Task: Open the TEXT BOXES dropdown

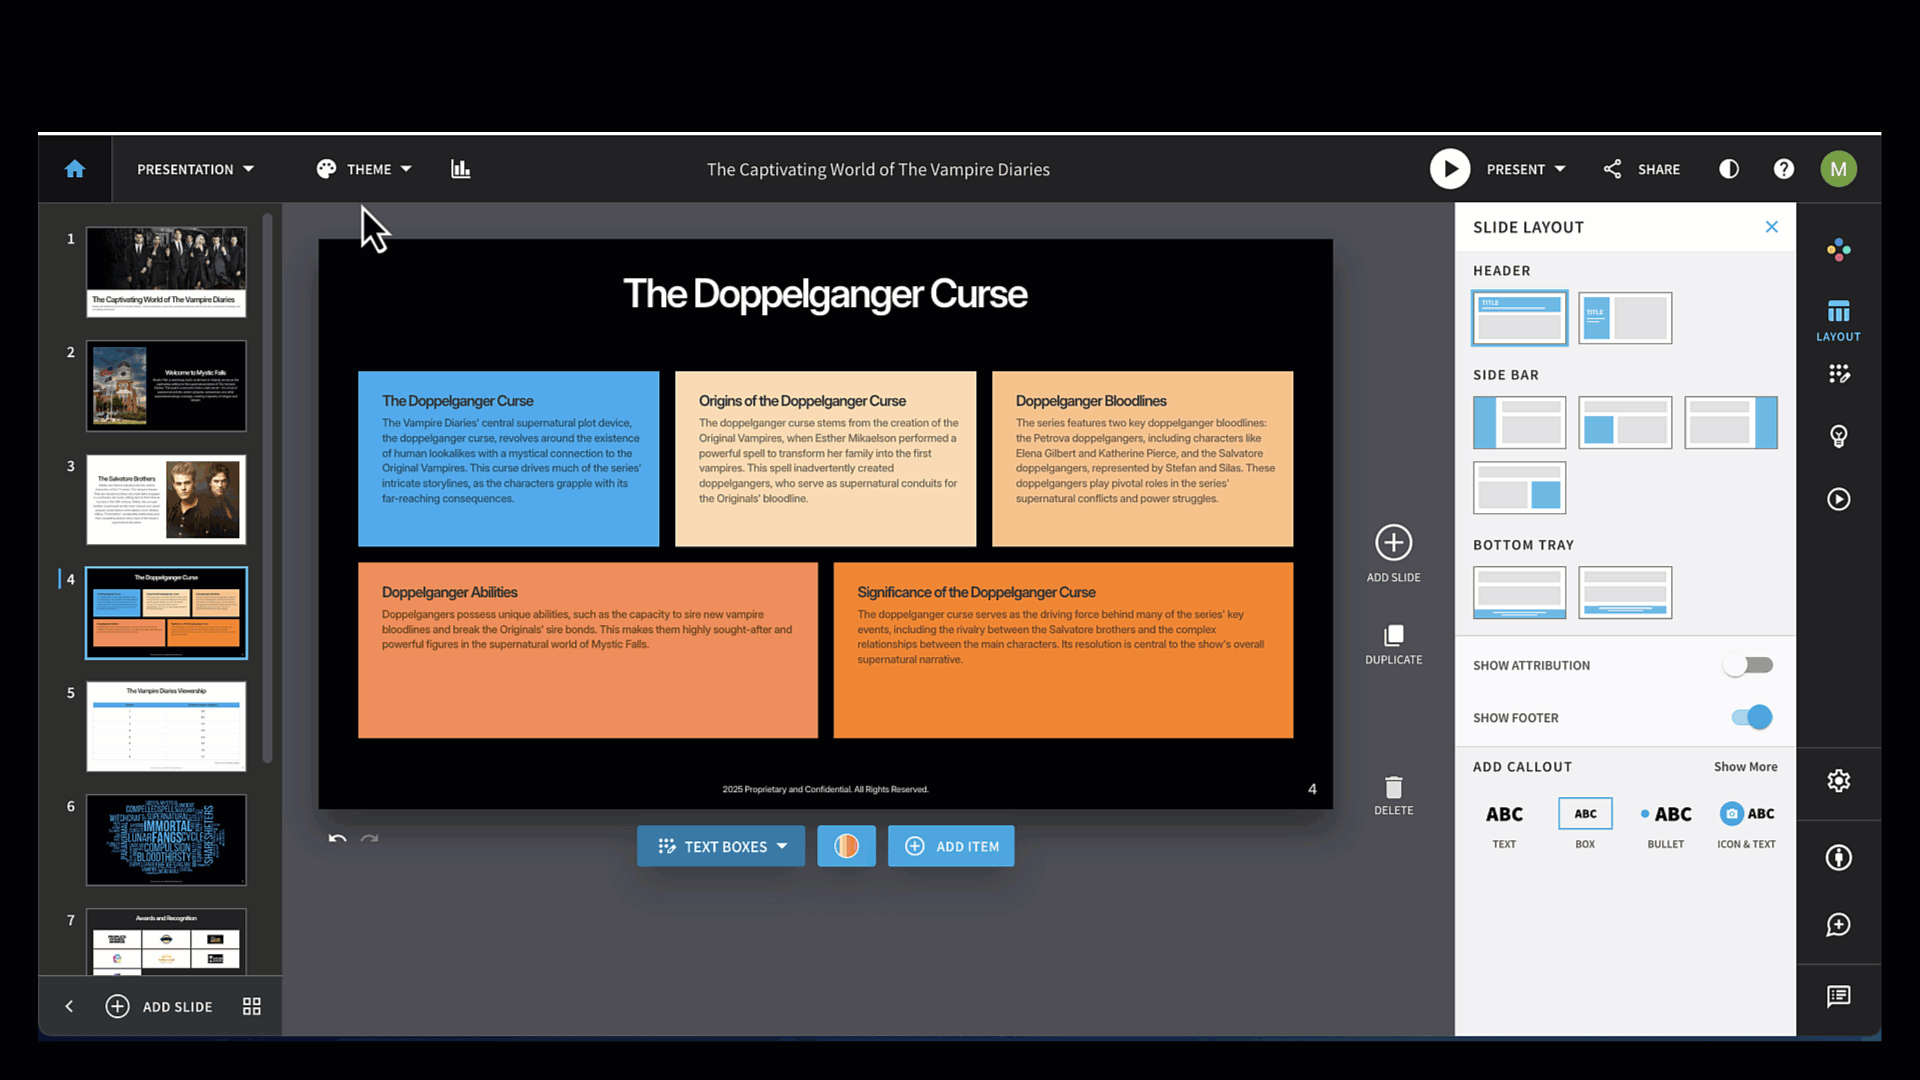Action: point(721,846)
